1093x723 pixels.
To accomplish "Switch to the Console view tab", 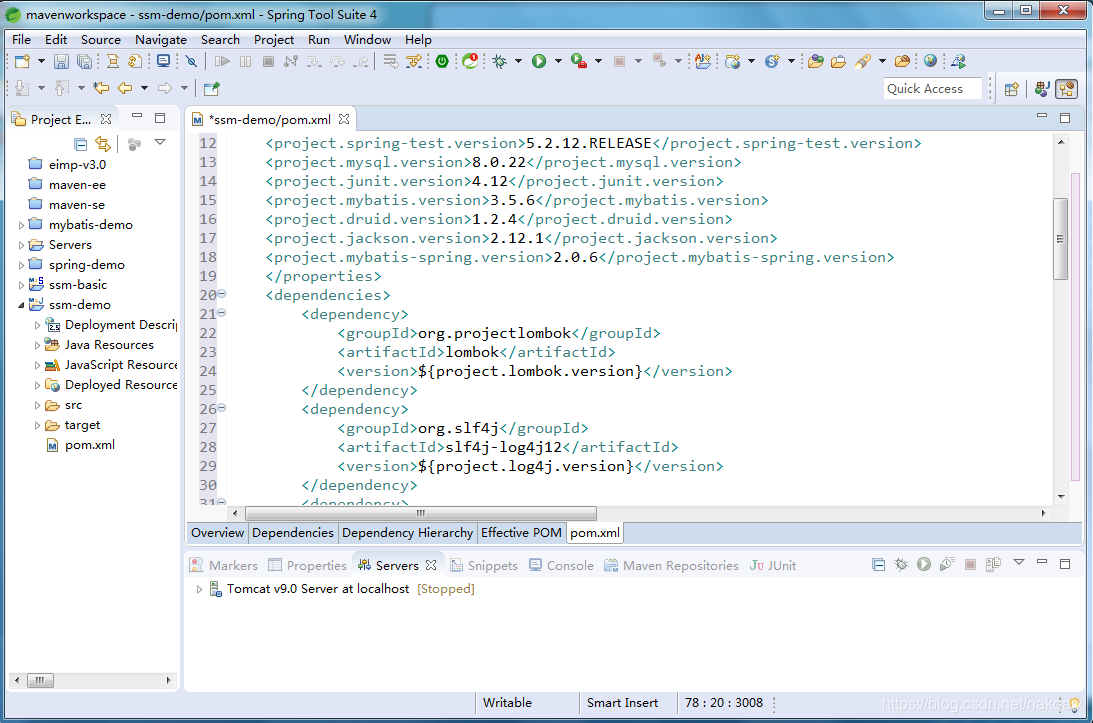I will point(569,565).
